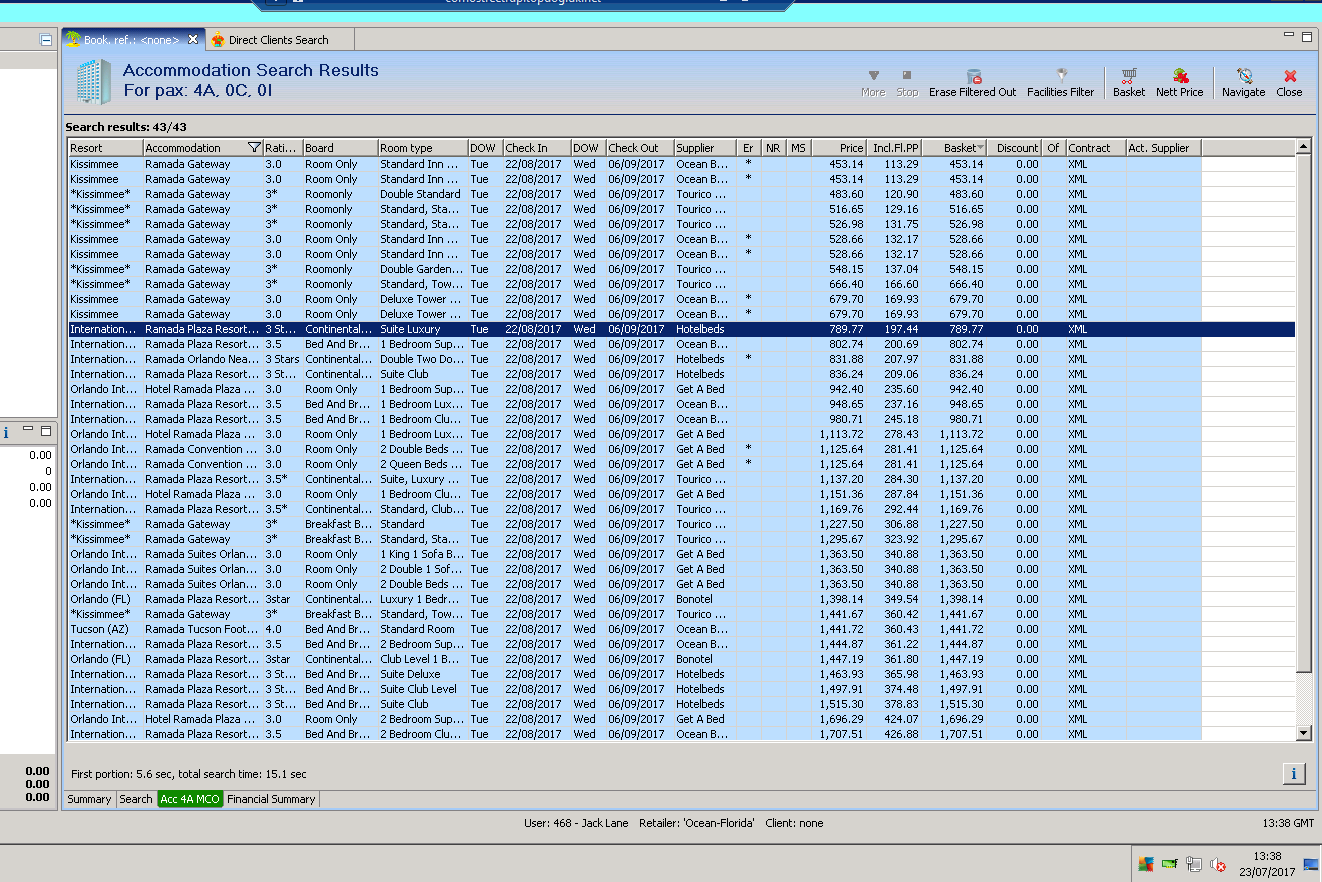Screen dimensions: 1322x882
Task: Sort by the Room type column header
Action: pos(423,148)
